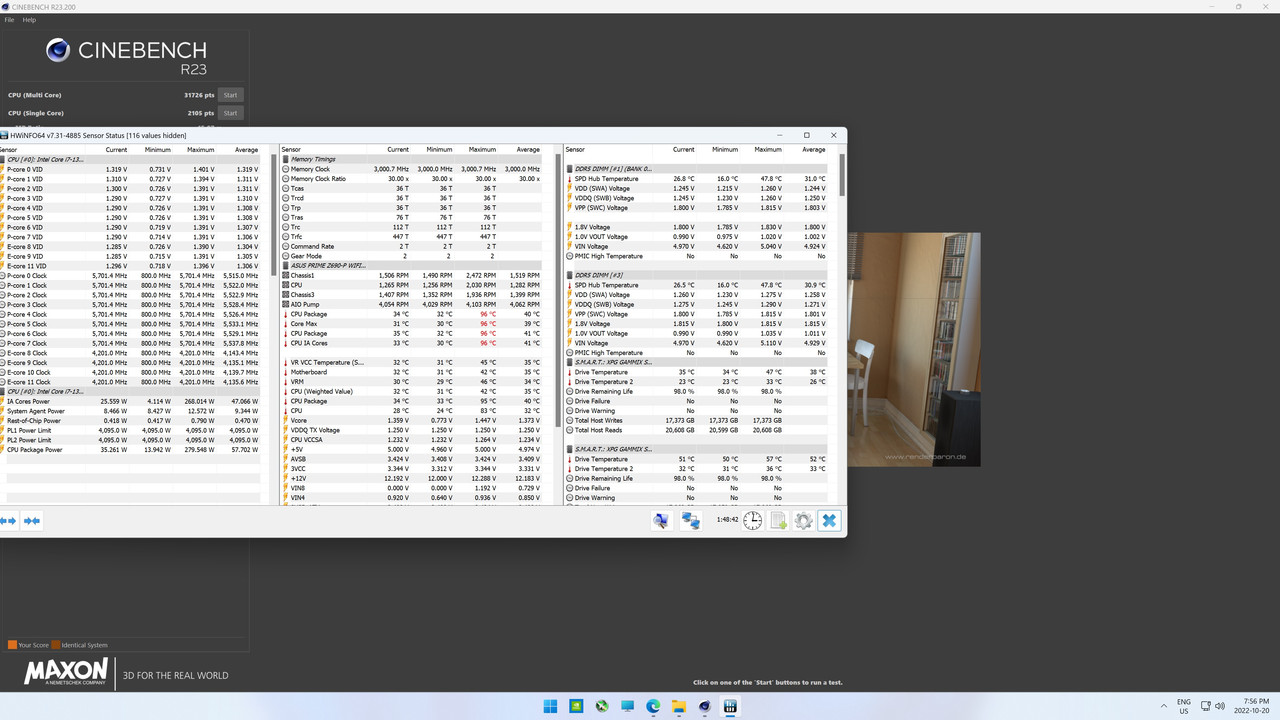
Task: Select the Chassis3 fan row
Action: (411, 295)
